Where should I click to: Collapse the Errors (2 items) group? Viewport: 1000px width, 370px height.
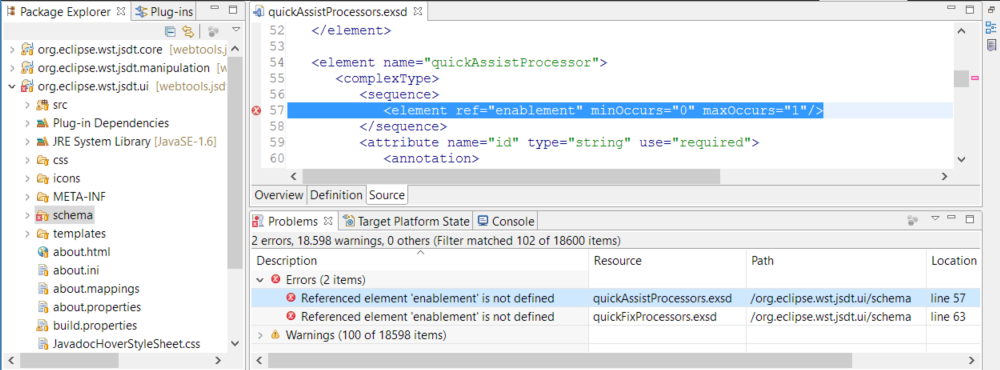[260, 279]
